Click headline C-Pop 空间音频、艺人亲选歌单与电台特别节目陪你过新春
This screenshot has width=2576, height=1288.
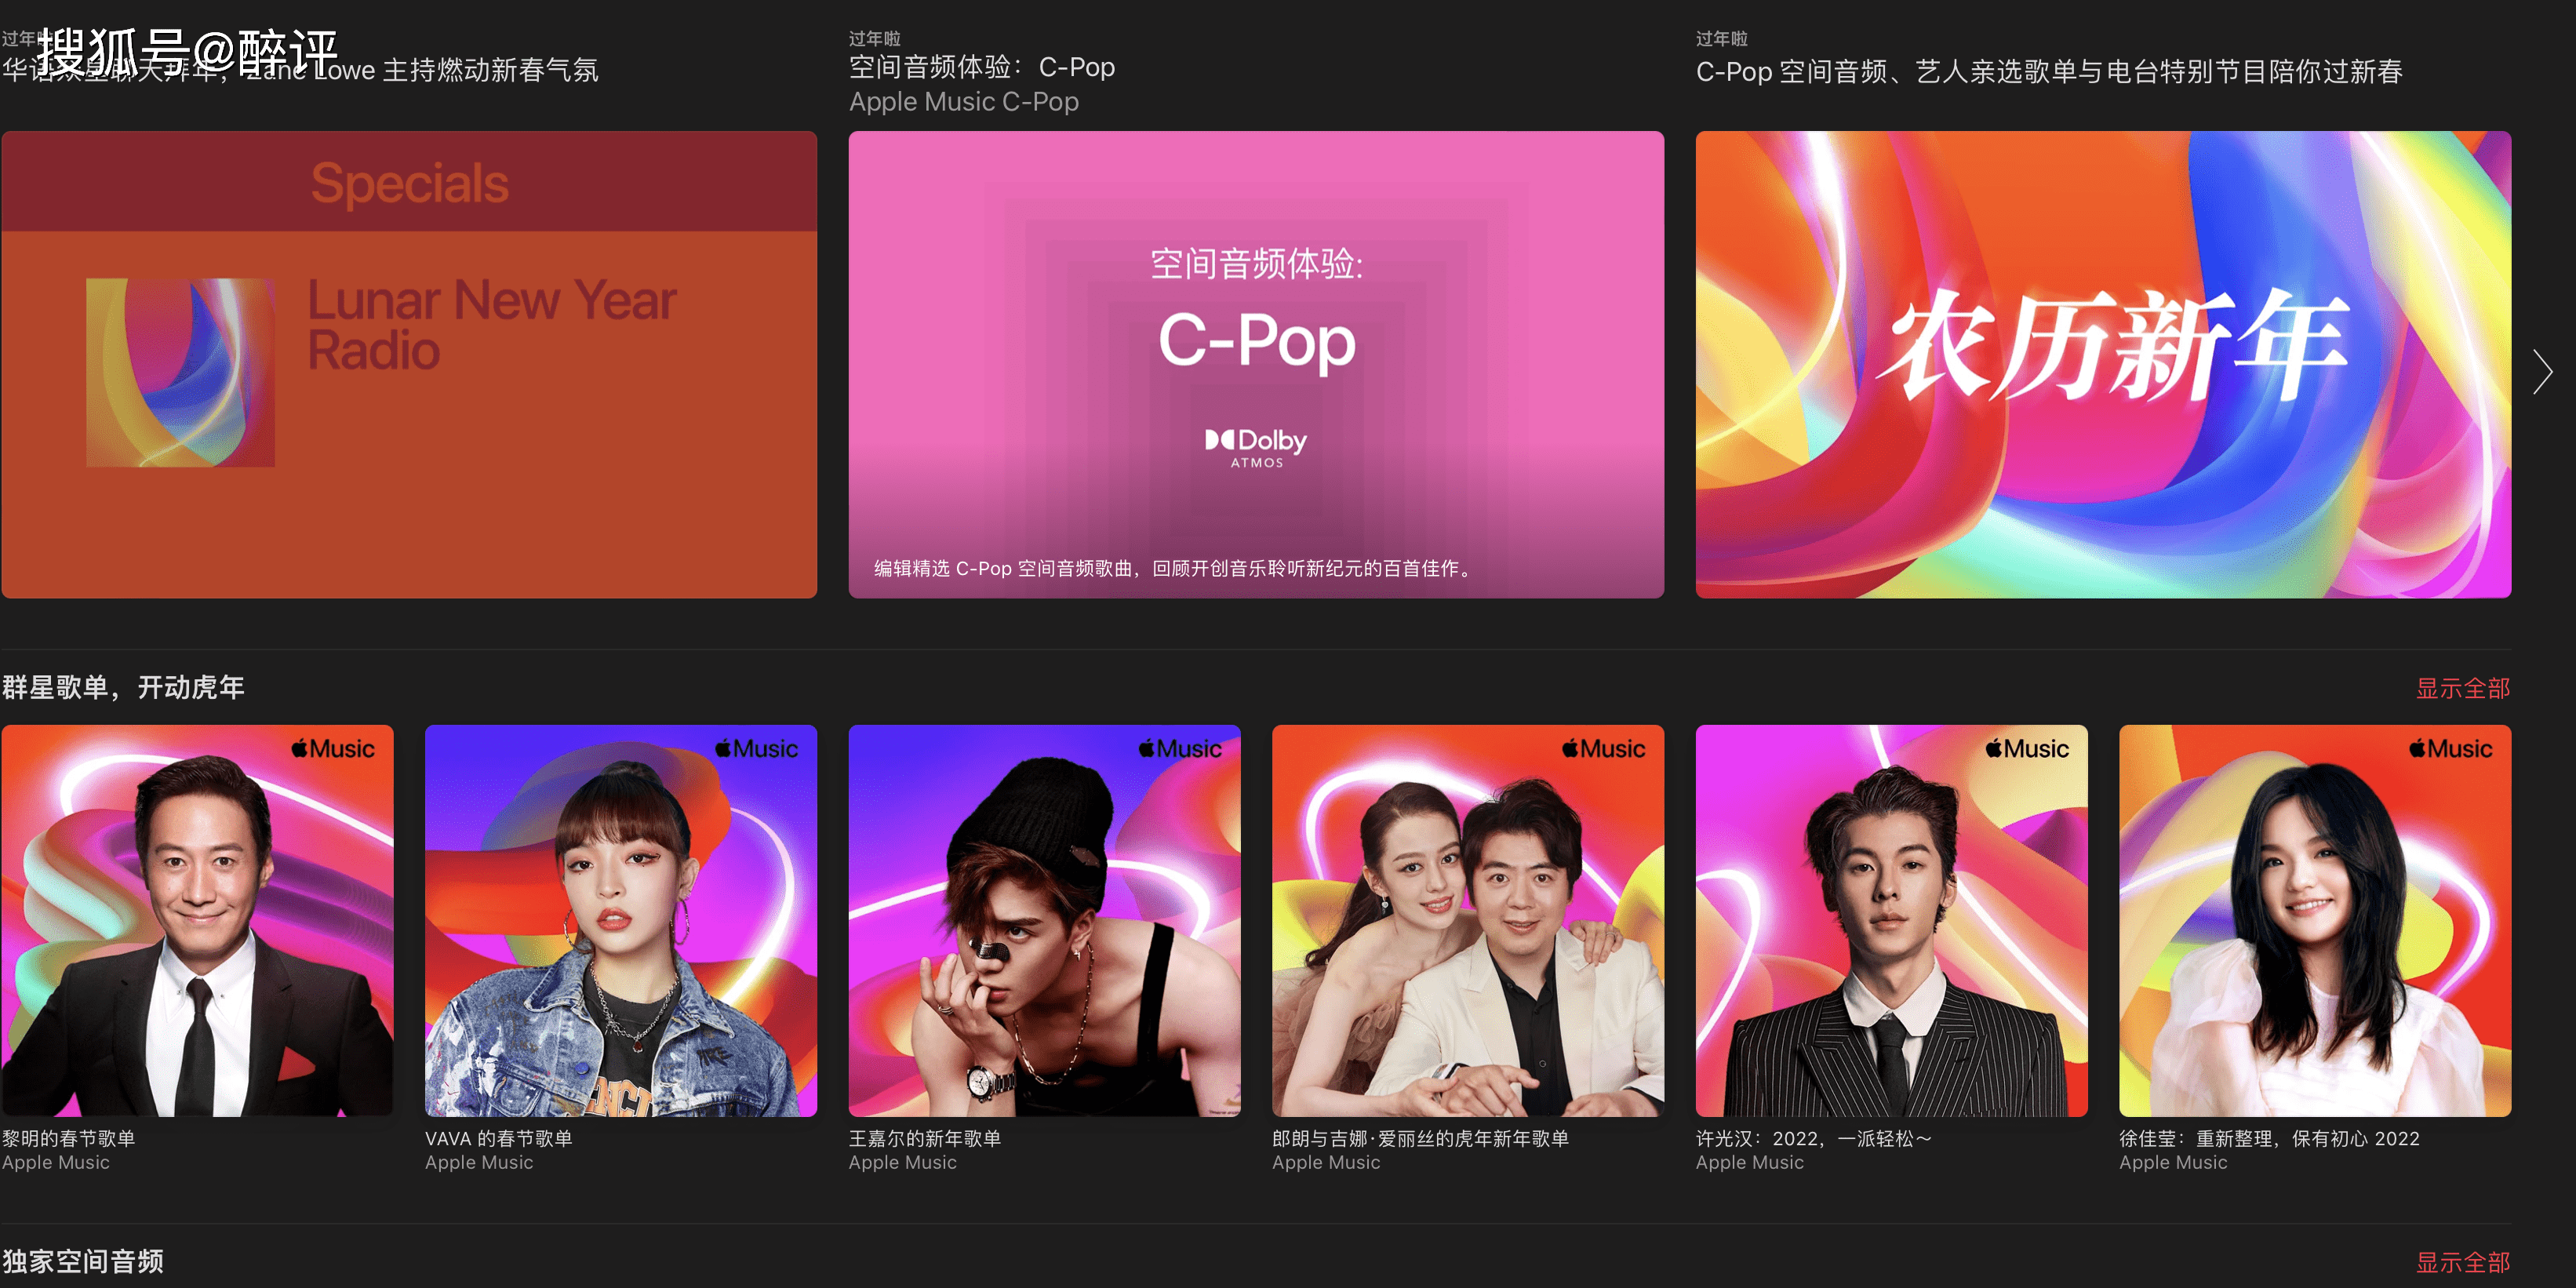coord(2049,71)
